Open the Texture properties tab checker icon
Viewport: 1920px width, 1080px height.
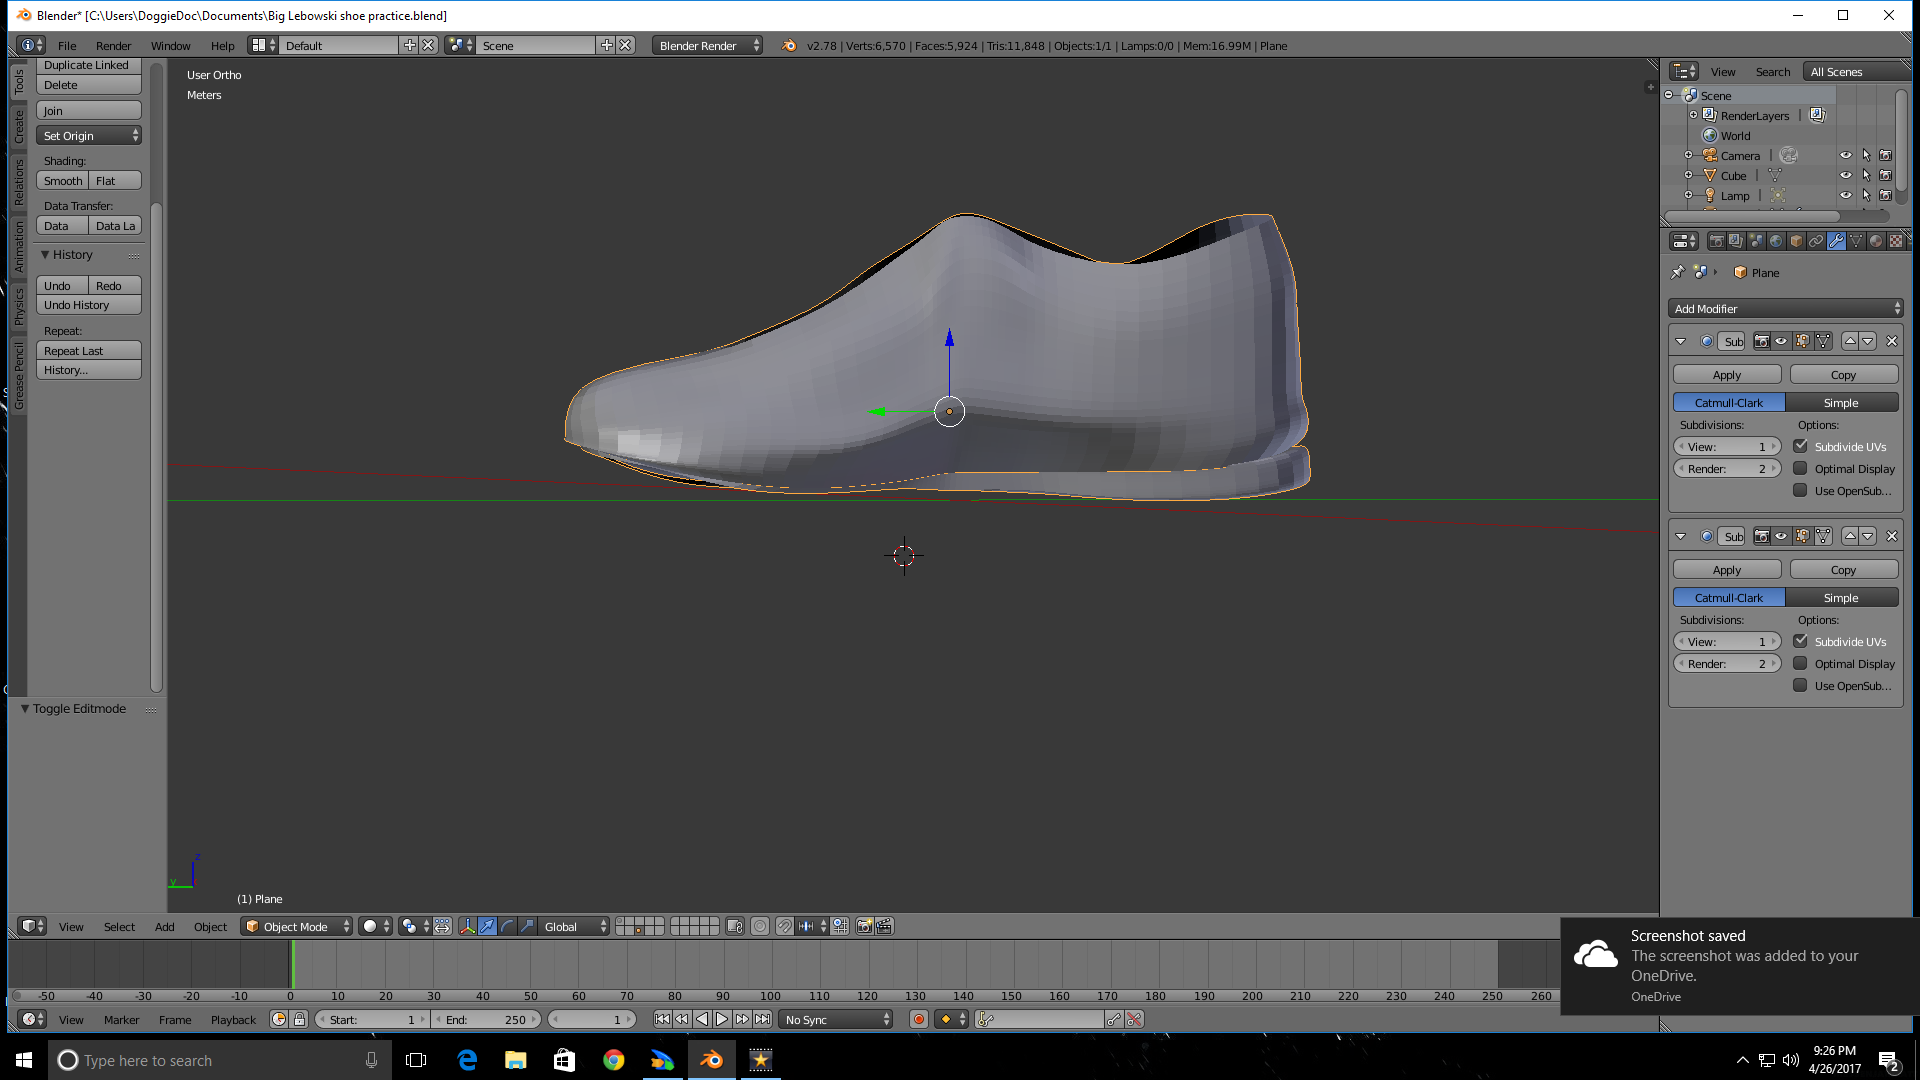point(1896,241)
